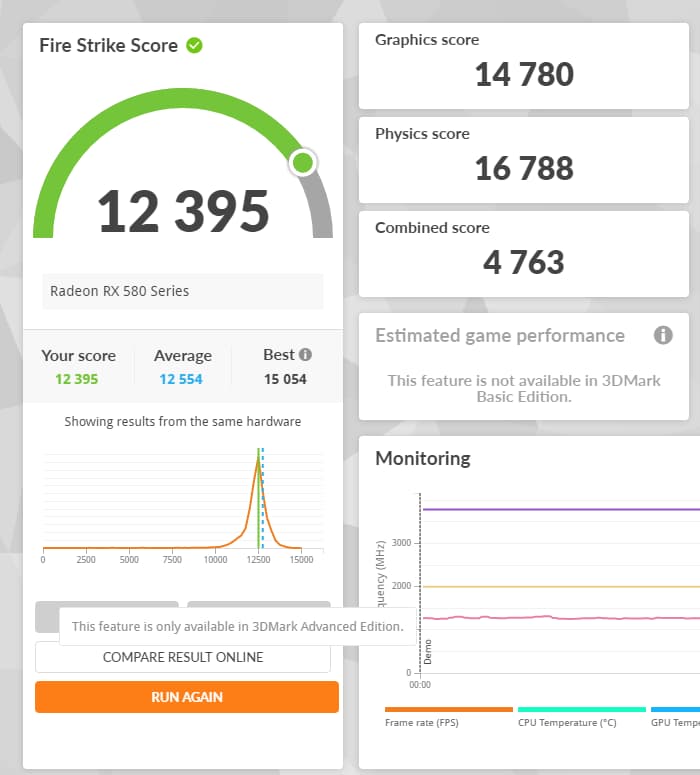
Task: Click Your score value 12 395
Action: (x=77, y=379)
